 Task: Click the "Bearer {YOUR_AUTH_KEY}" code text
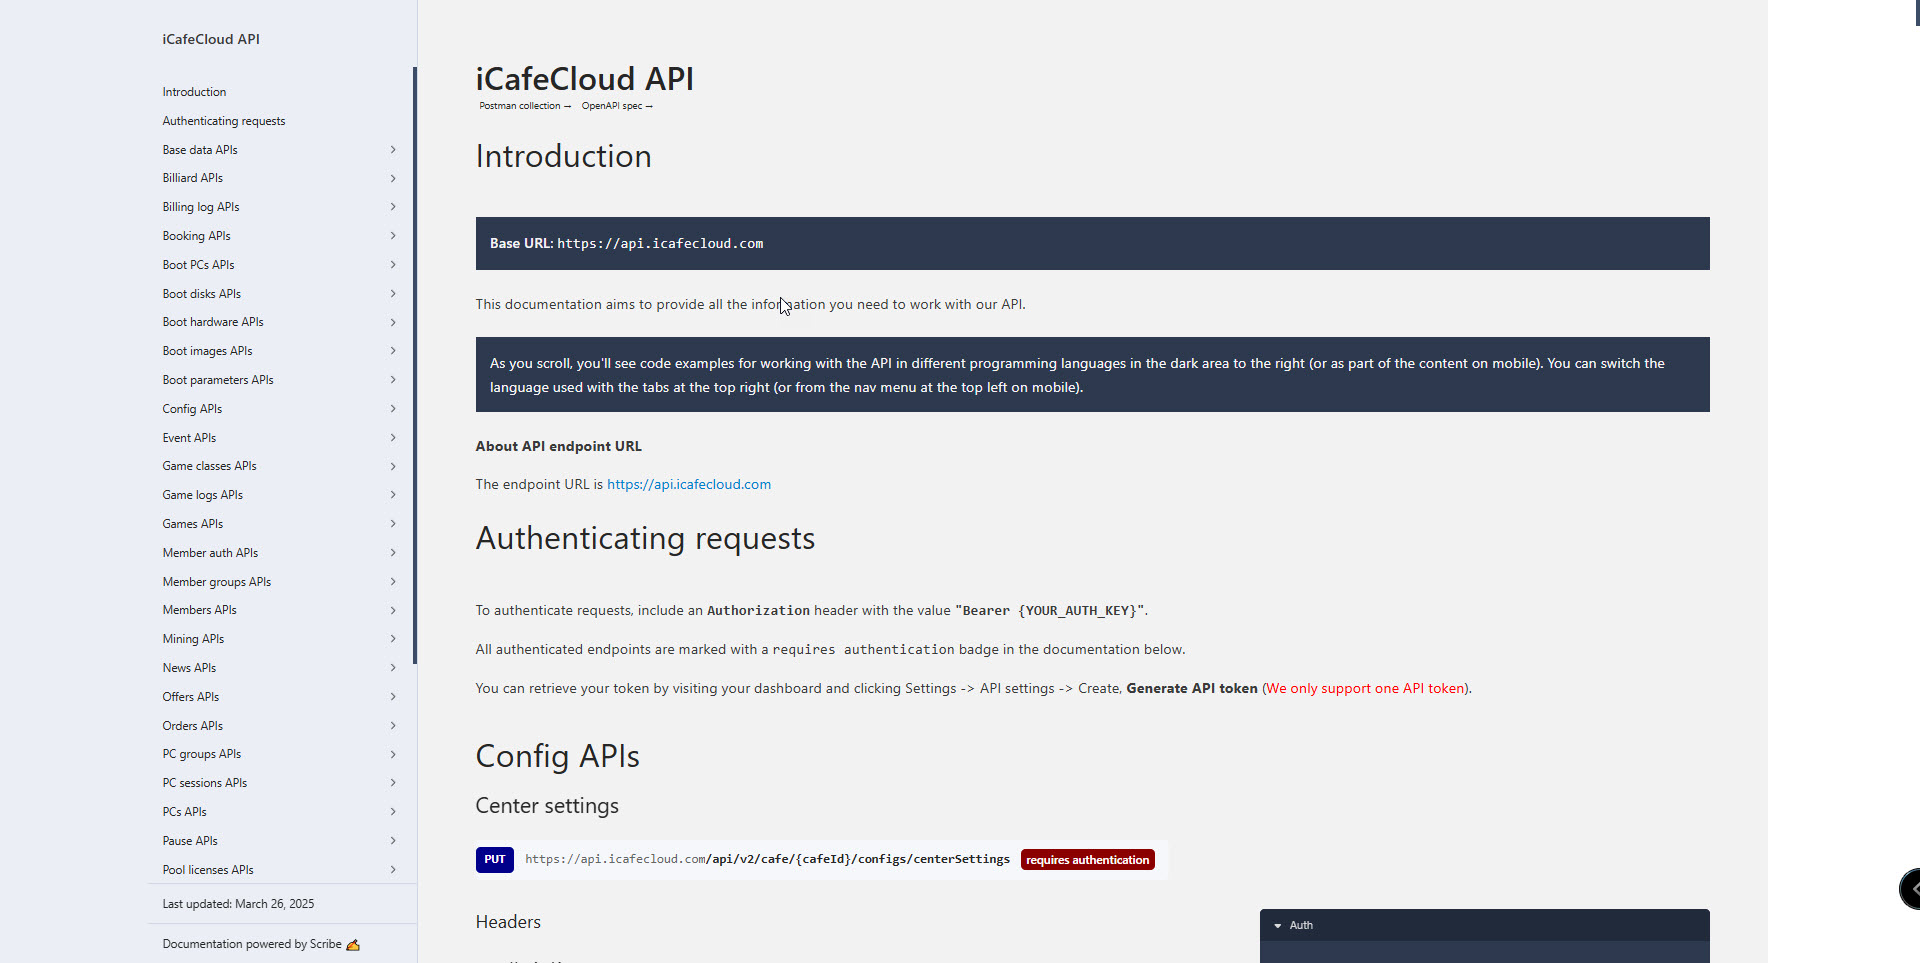pos(1049,611)
